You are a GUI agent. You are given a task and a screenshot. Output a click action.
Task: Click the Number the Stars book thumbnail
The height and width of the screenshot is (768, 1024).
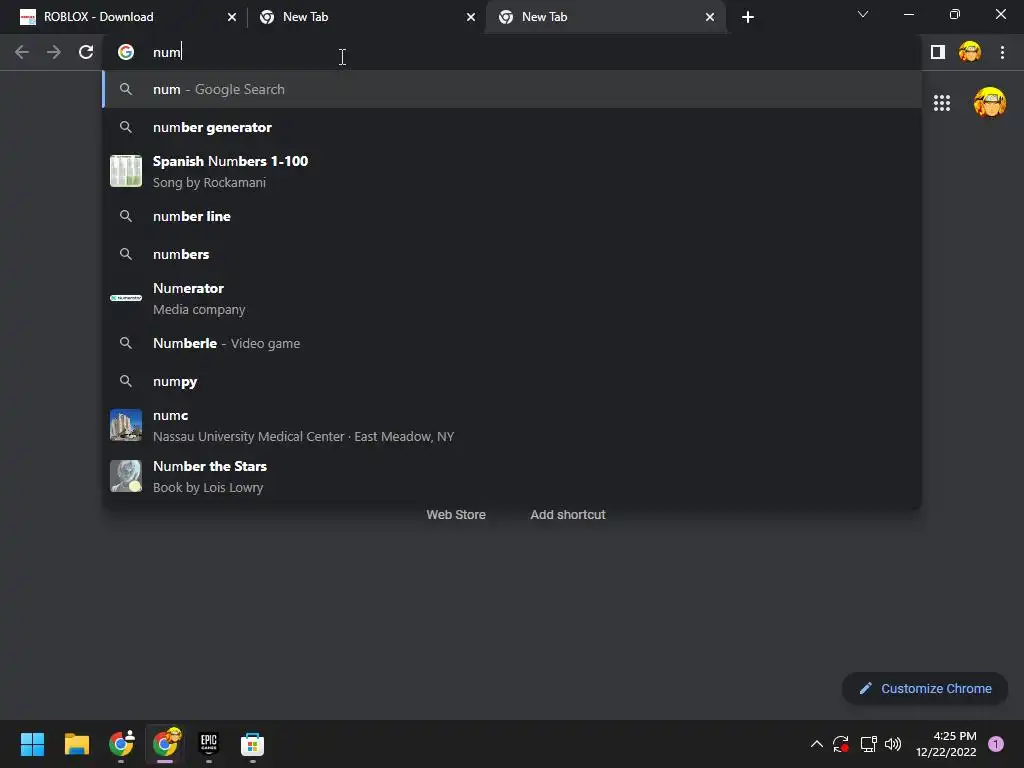pos(126,476)
